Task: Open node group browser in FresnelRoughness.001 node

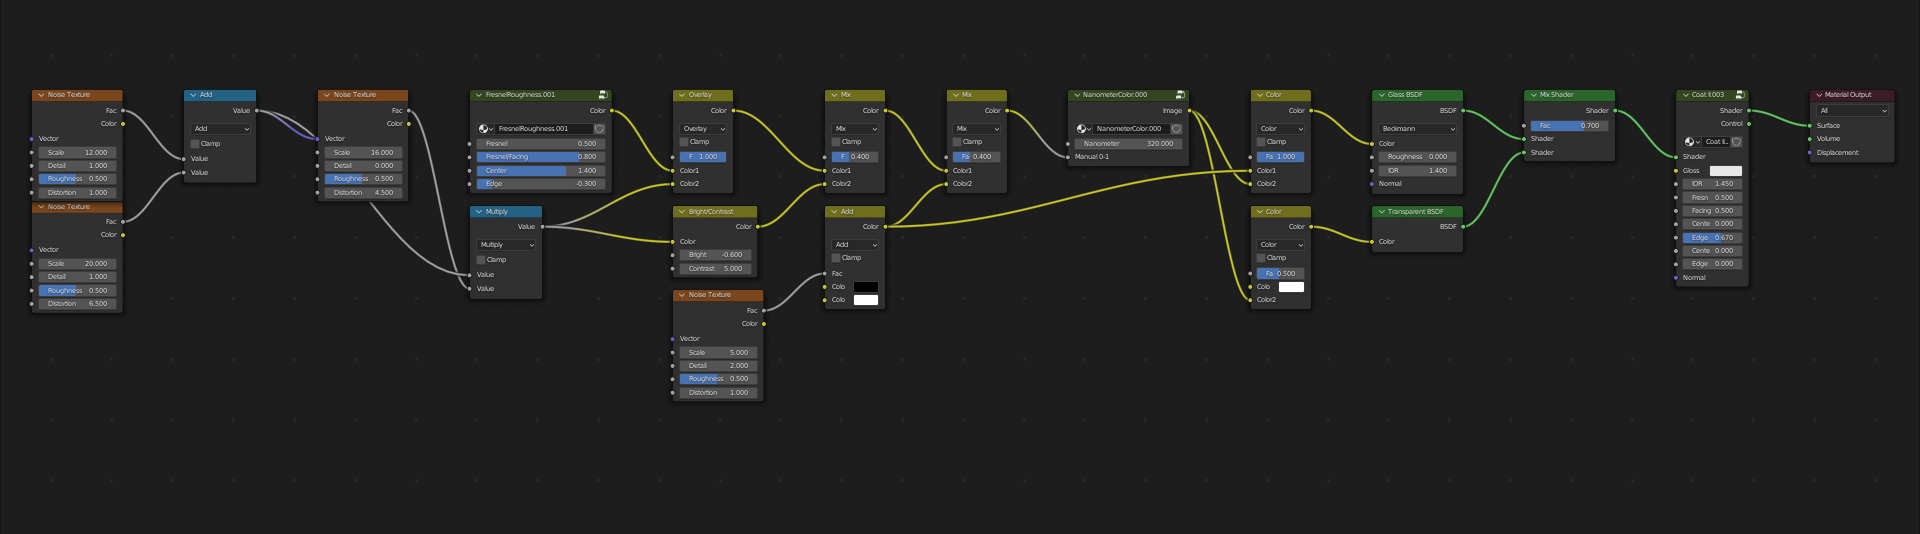Action: coord(485,129)
